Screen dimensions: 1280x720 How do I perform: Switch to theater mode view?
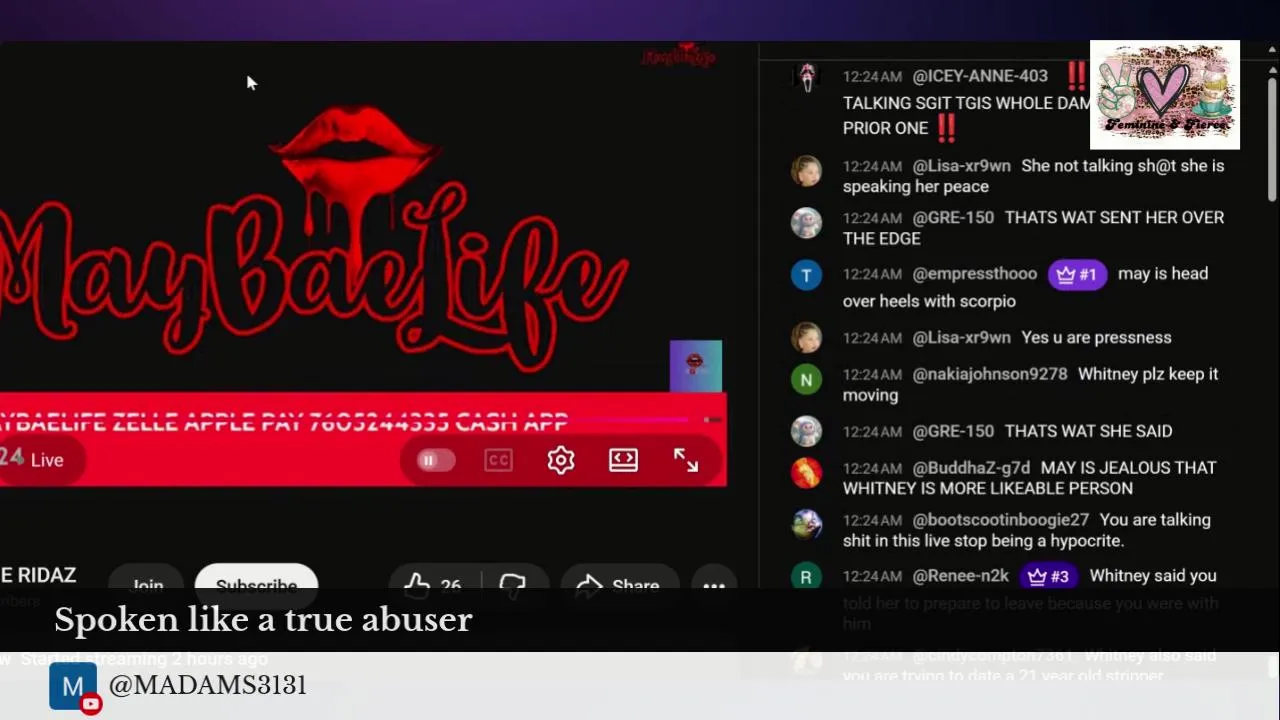click(623, 460)
